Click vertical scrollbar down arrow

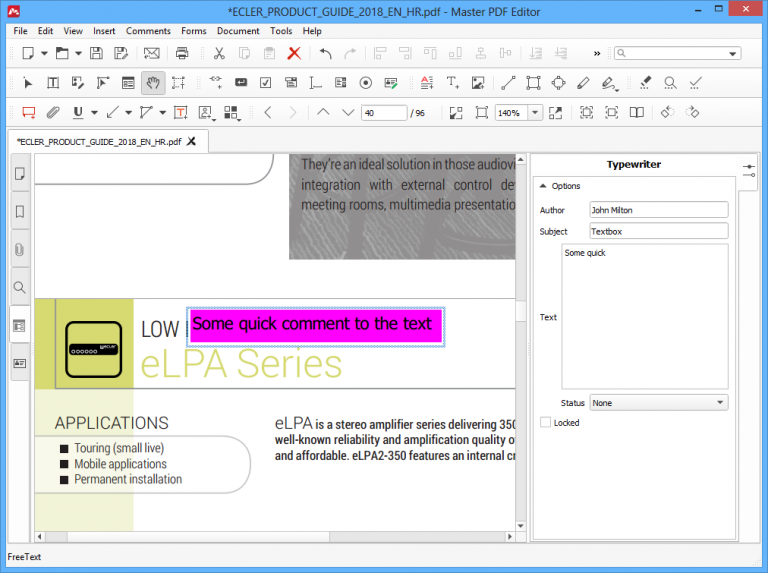click(521, 526)
